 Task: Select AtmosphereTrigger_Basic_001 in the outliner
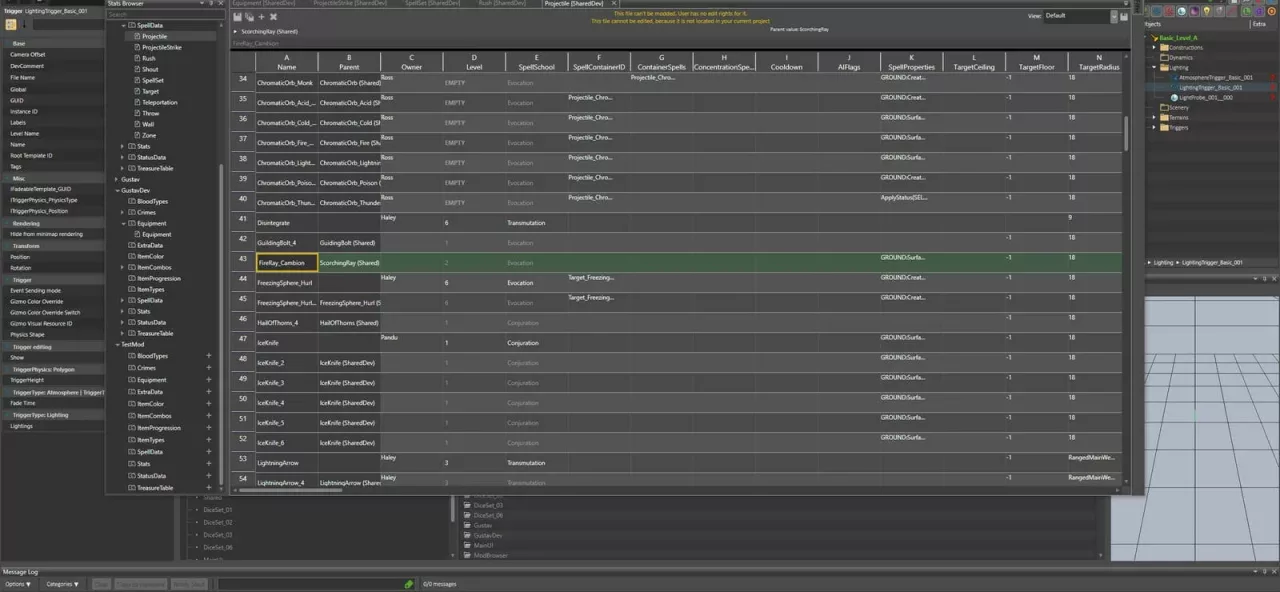pos(1216,77)
